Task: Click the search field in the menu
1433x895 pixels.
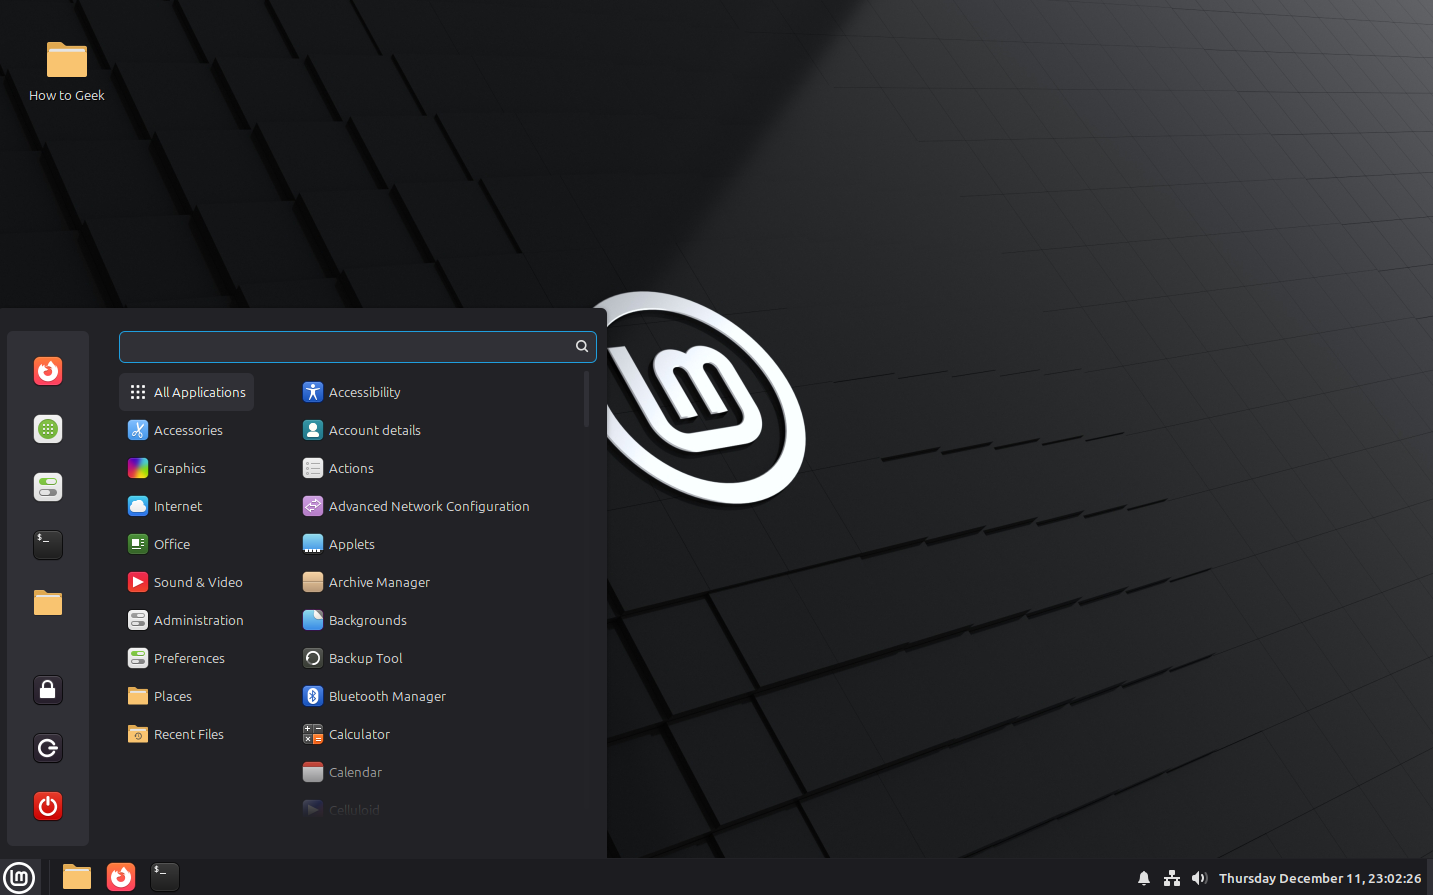Action: coord(350,346)
